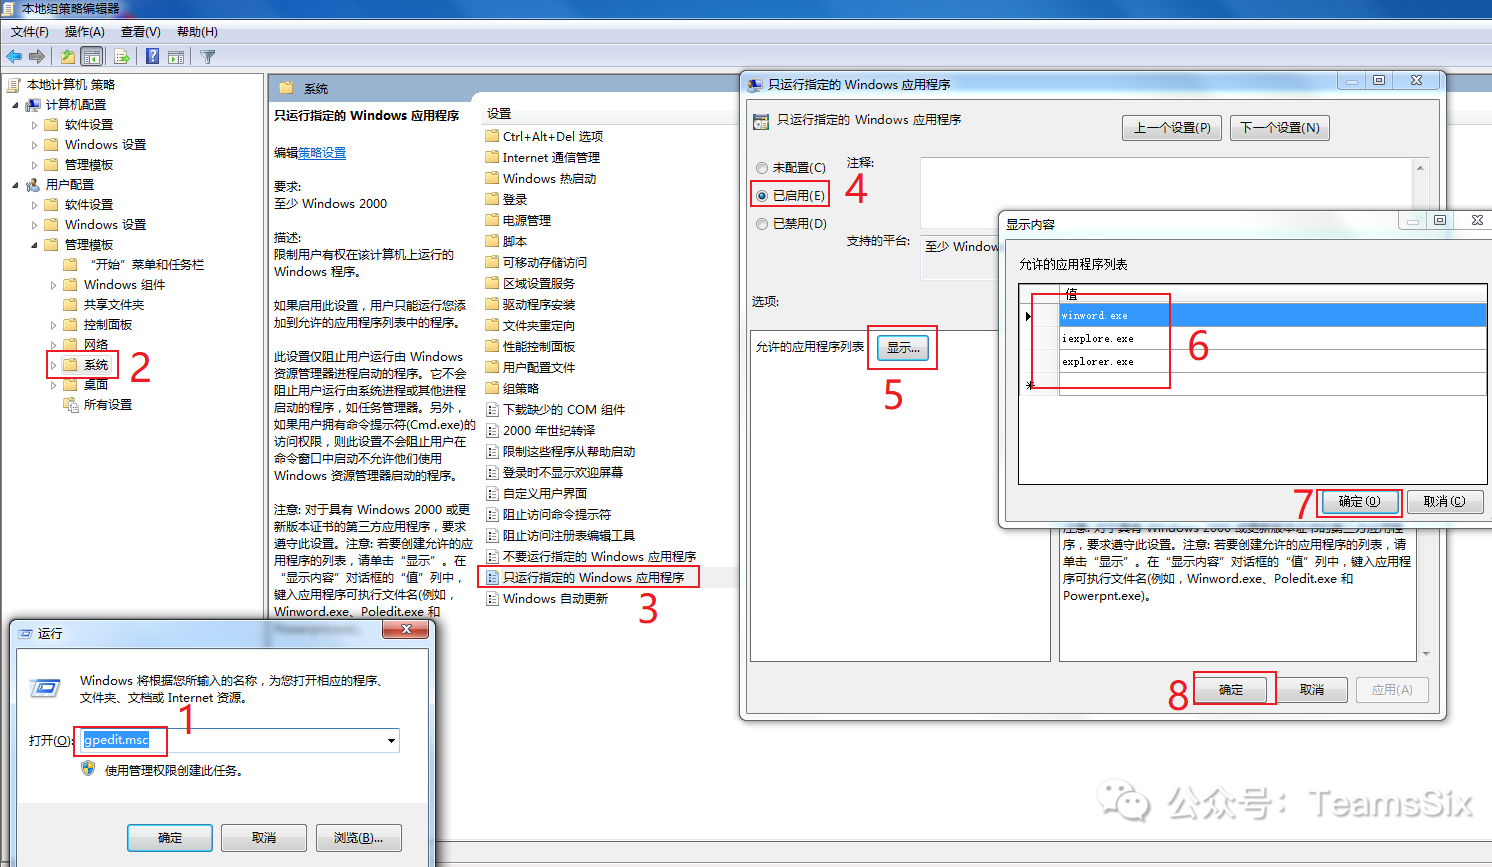
Task: Open the 操作(A) menu
Action: point(85,32)
